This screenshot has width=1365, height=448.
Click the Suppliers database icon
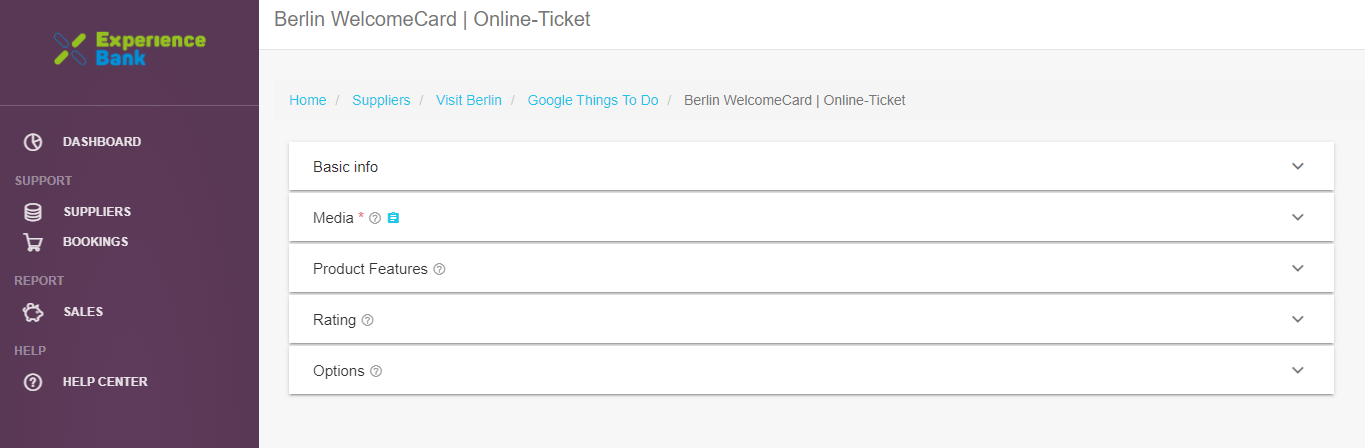(x=33, y=212)
